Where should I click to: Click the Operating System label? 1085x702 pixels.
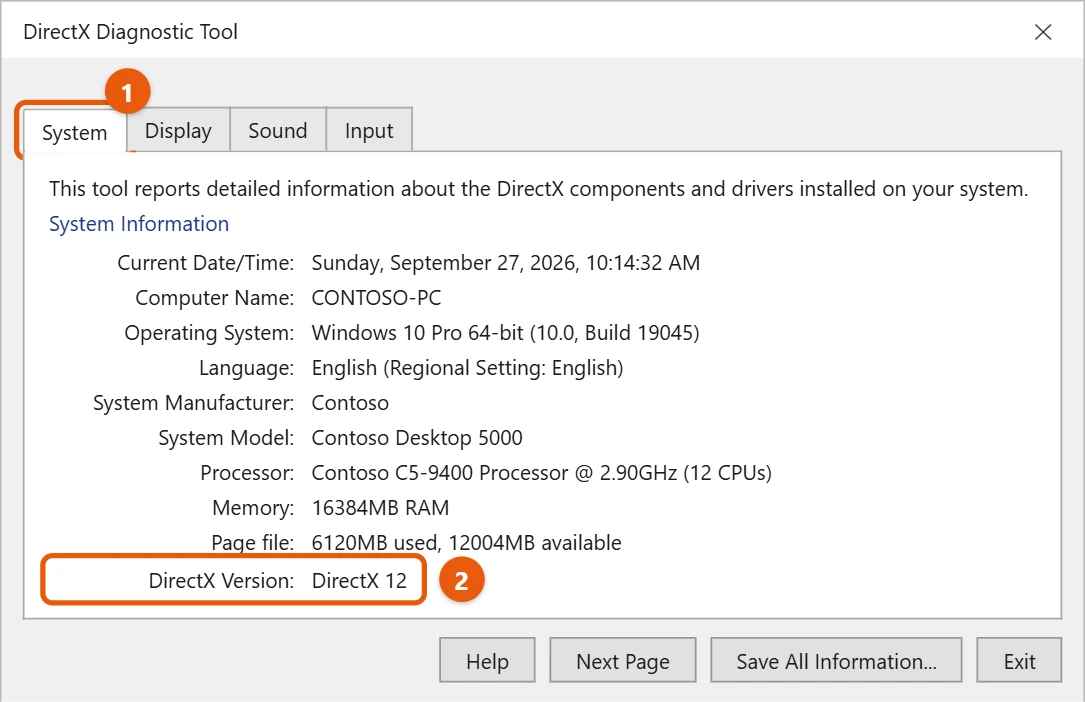pyautogui.click(x=209, y=333)
